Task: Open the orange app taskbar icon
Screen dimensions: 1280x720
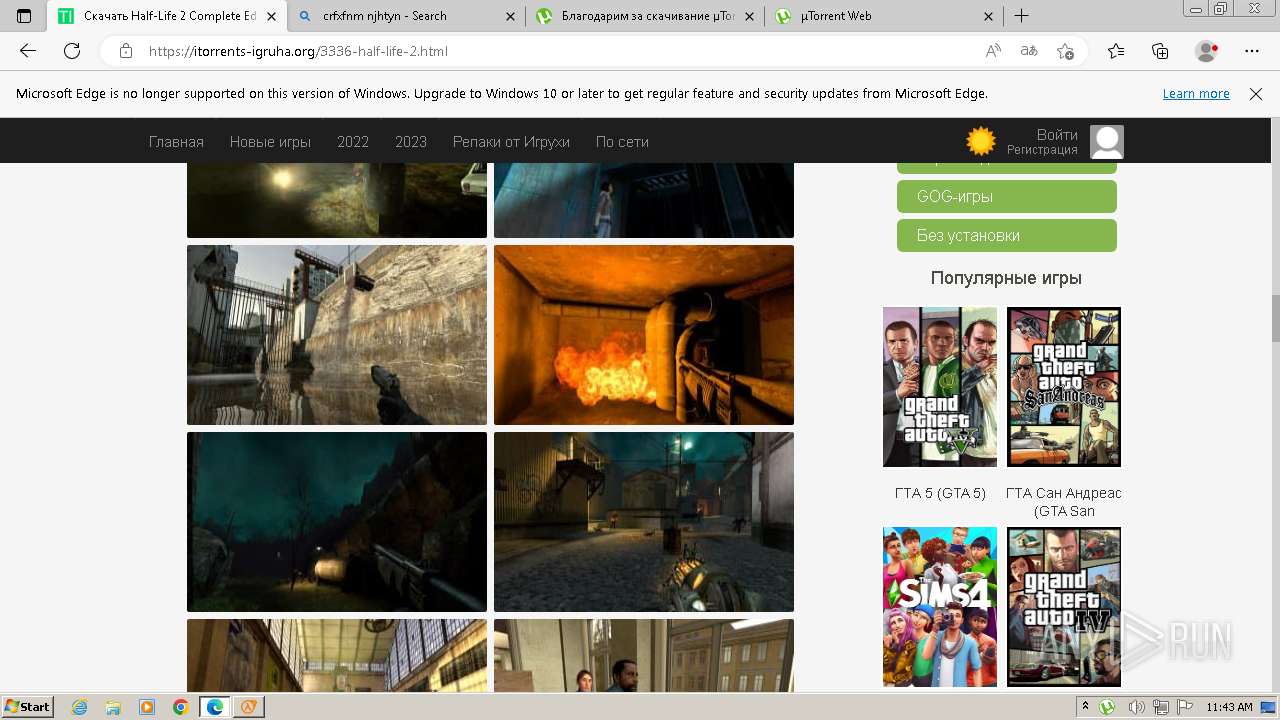Action: [248, 707]
